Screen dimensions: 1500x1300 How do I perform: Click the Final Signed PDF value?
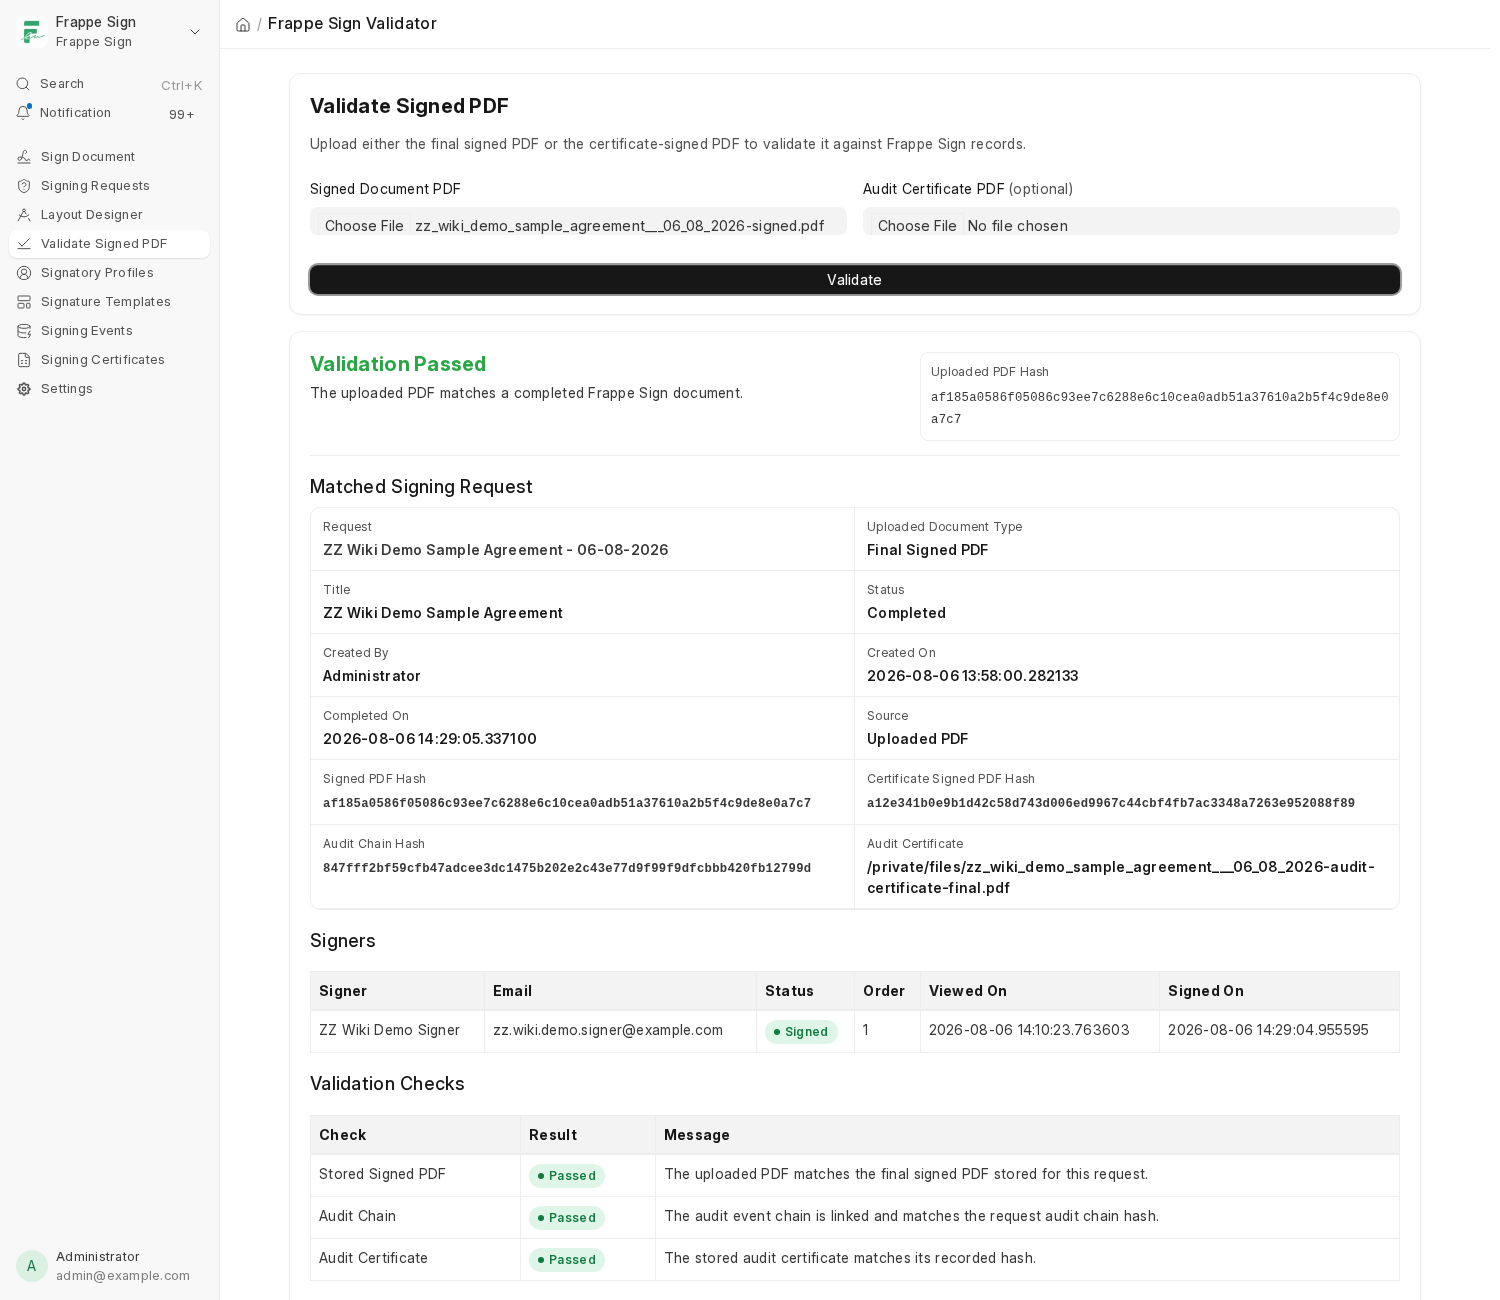(927, 550)
